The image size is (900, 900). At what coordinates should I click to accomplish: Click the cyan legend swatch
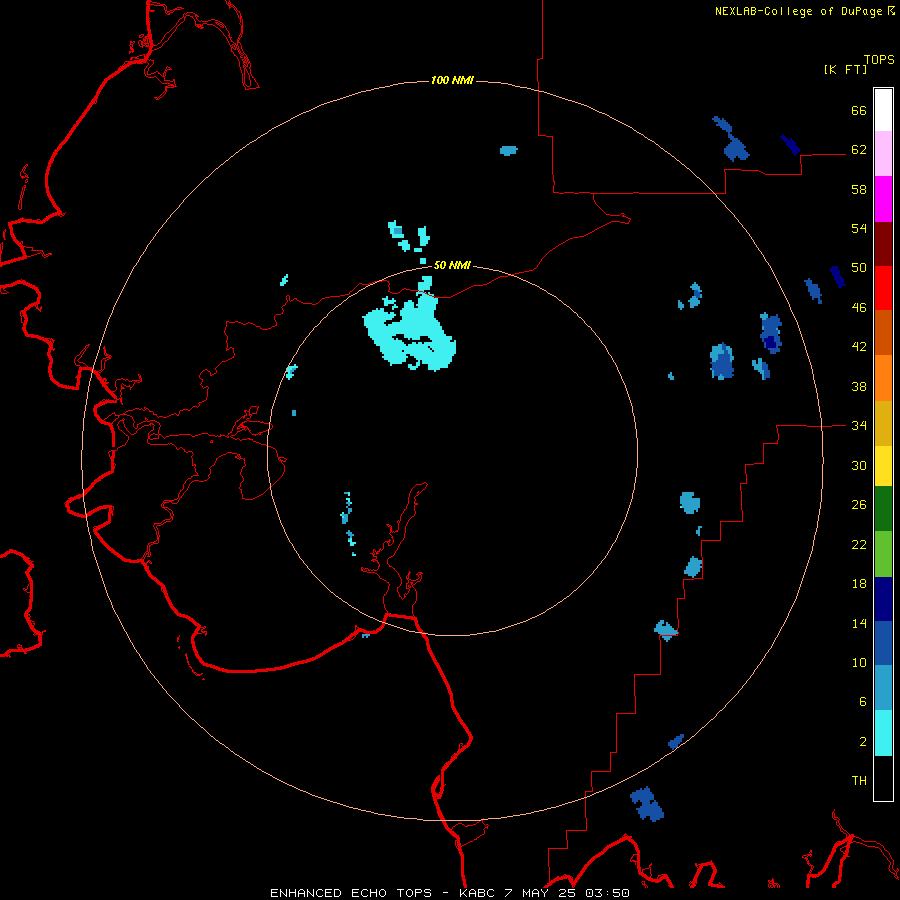[883, 733]
